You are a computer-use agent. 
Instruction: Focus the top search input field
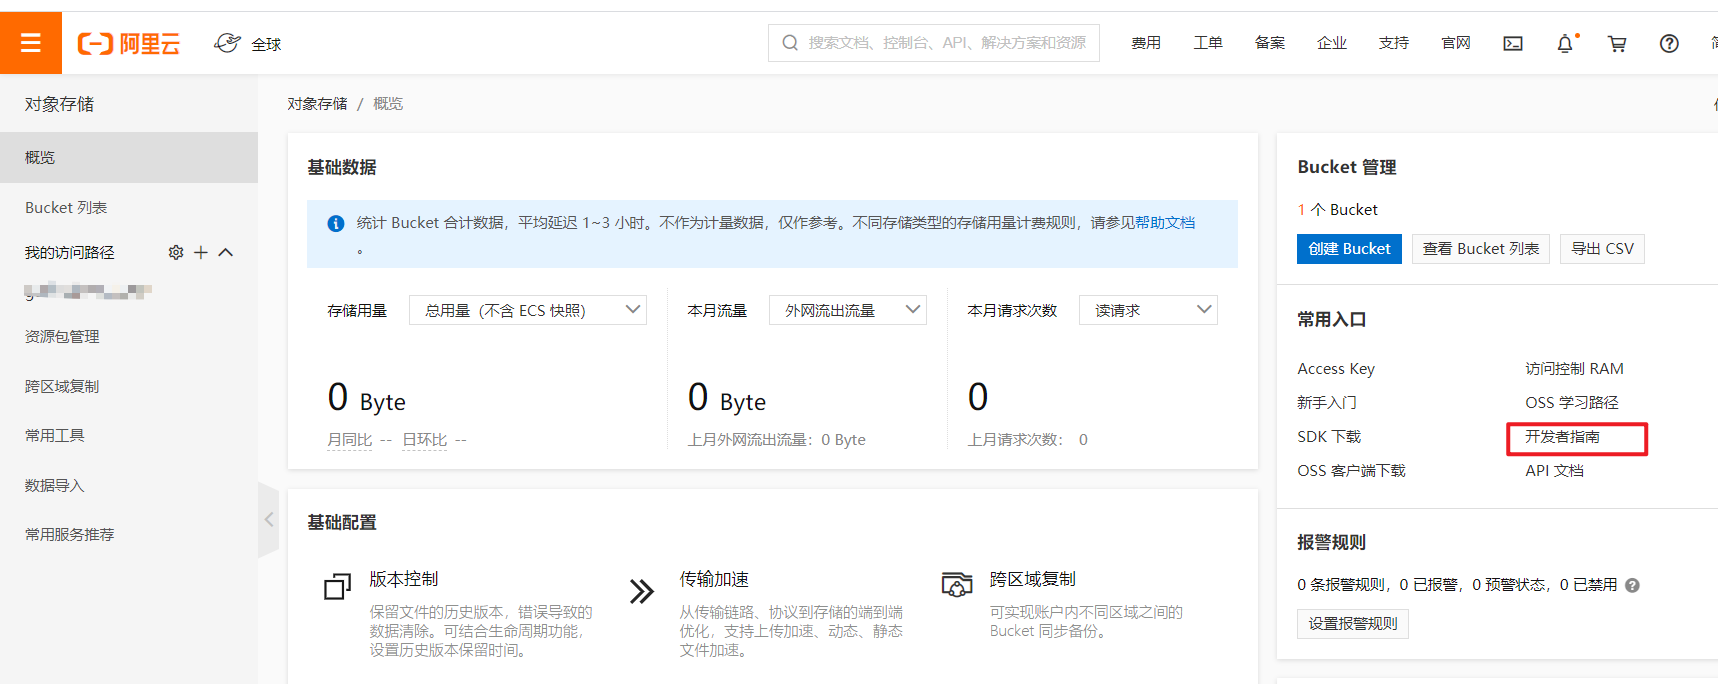(x=934, y=43)
